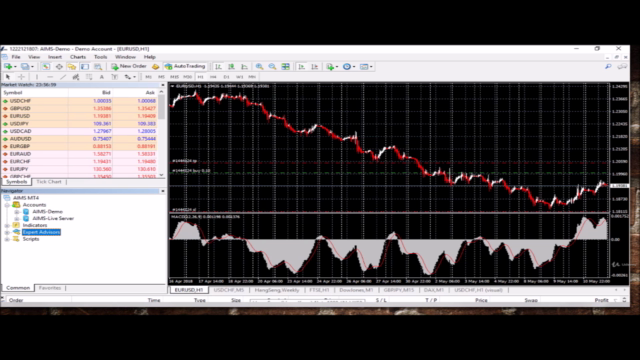Open the MetaEditor icon beside New Order
Image resolution: width=640 pixels, height=360 pixels.
point(156,67)
